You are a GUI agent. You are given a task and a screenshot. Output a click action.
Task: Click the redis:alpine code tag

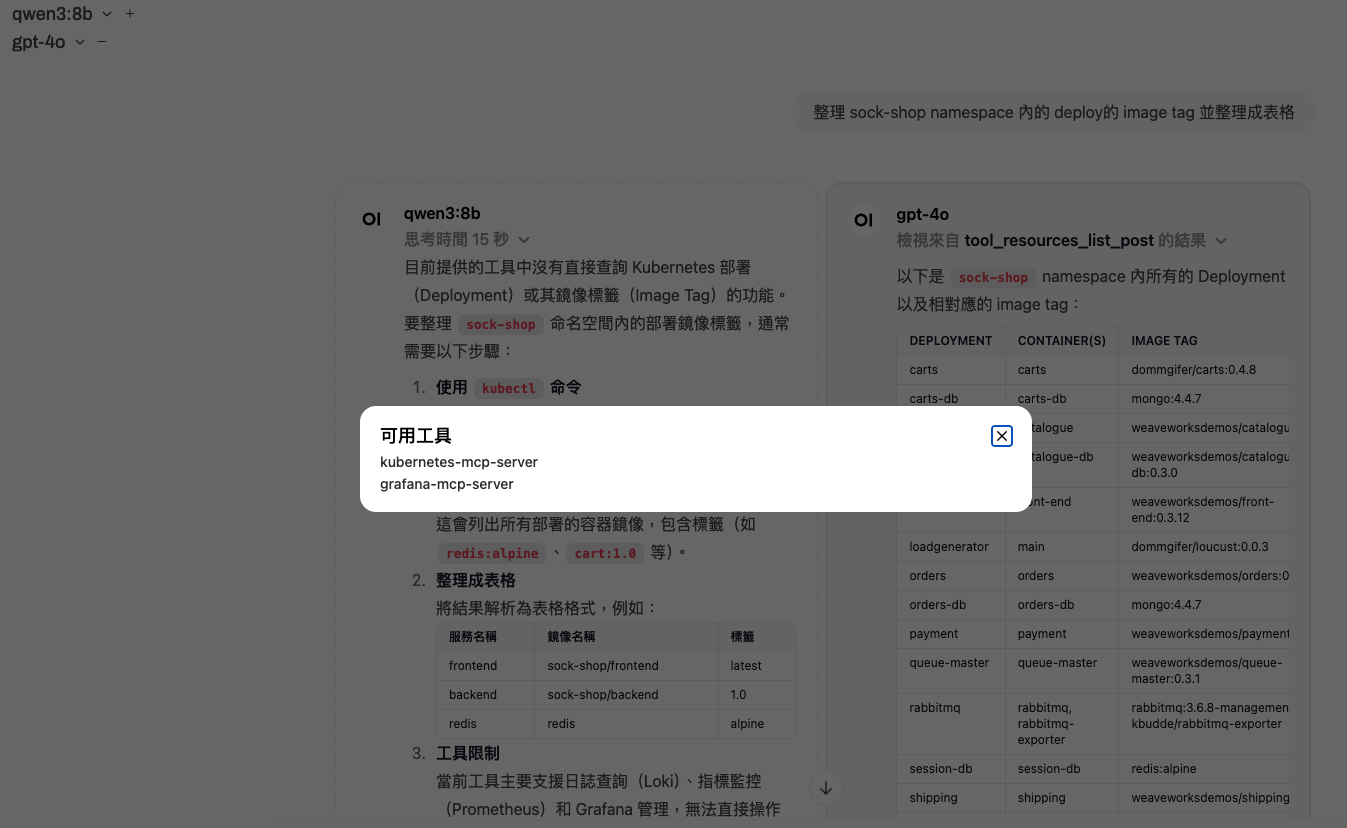[x=491, y=553]
